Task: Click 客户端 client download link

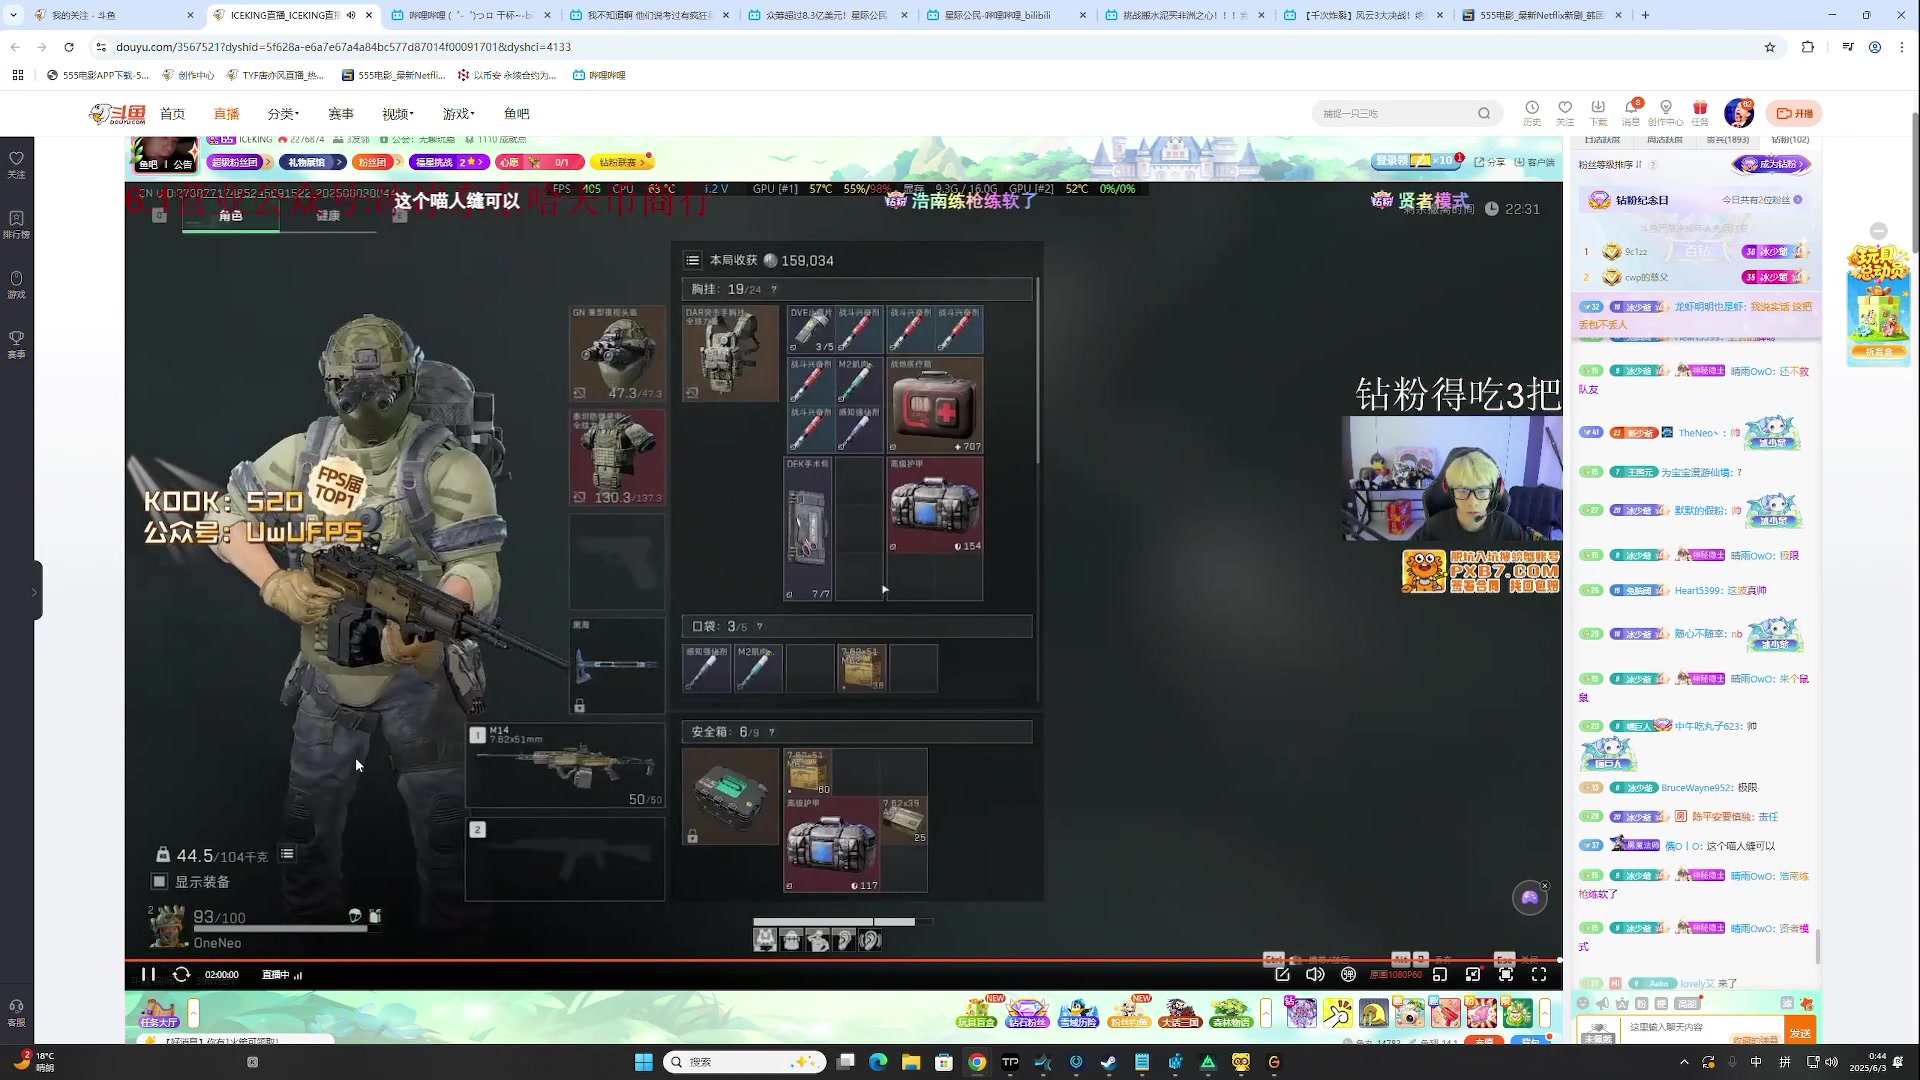Action: (x=1536, y=162)
